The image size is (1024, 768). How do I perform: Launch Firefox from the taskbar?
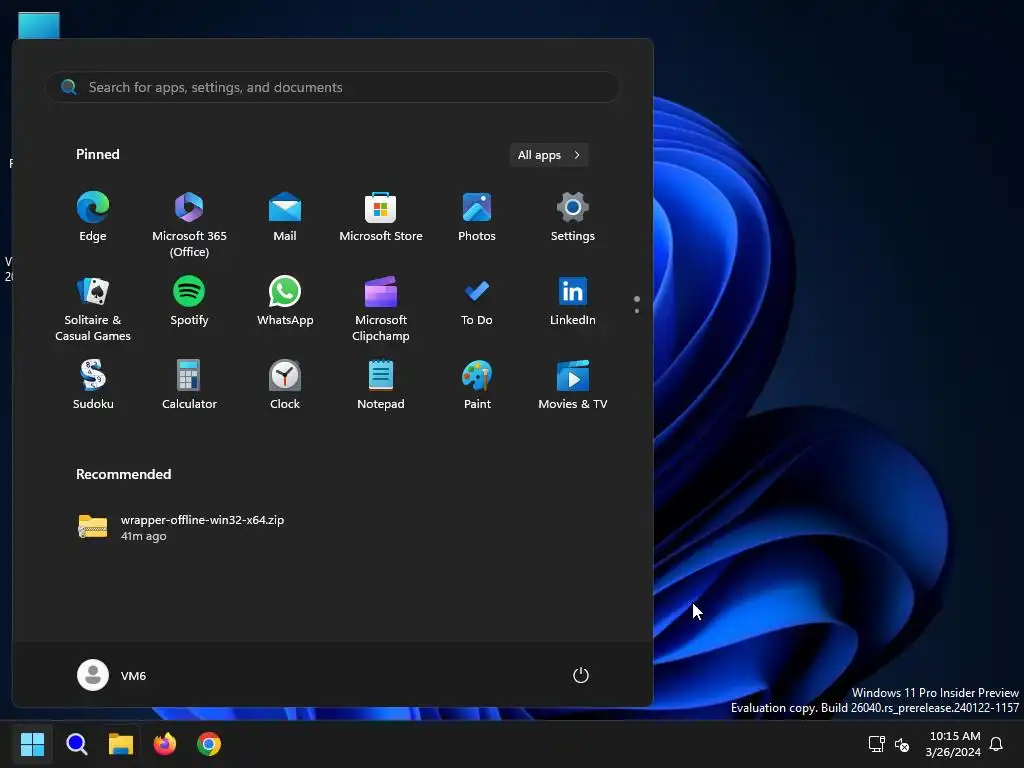[165, 744]
